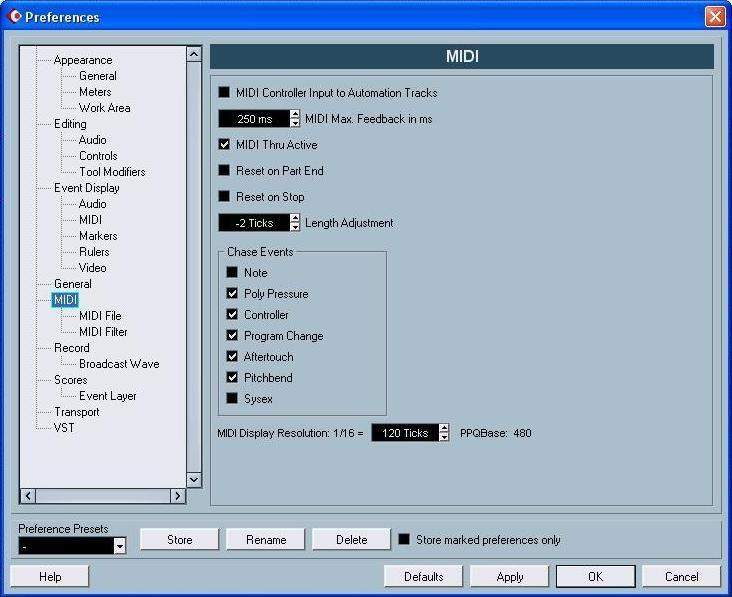Image resolution: width=732 pixels, height=597 pixels.
Task: Check the Note chase event
Action: click(232, 272)
